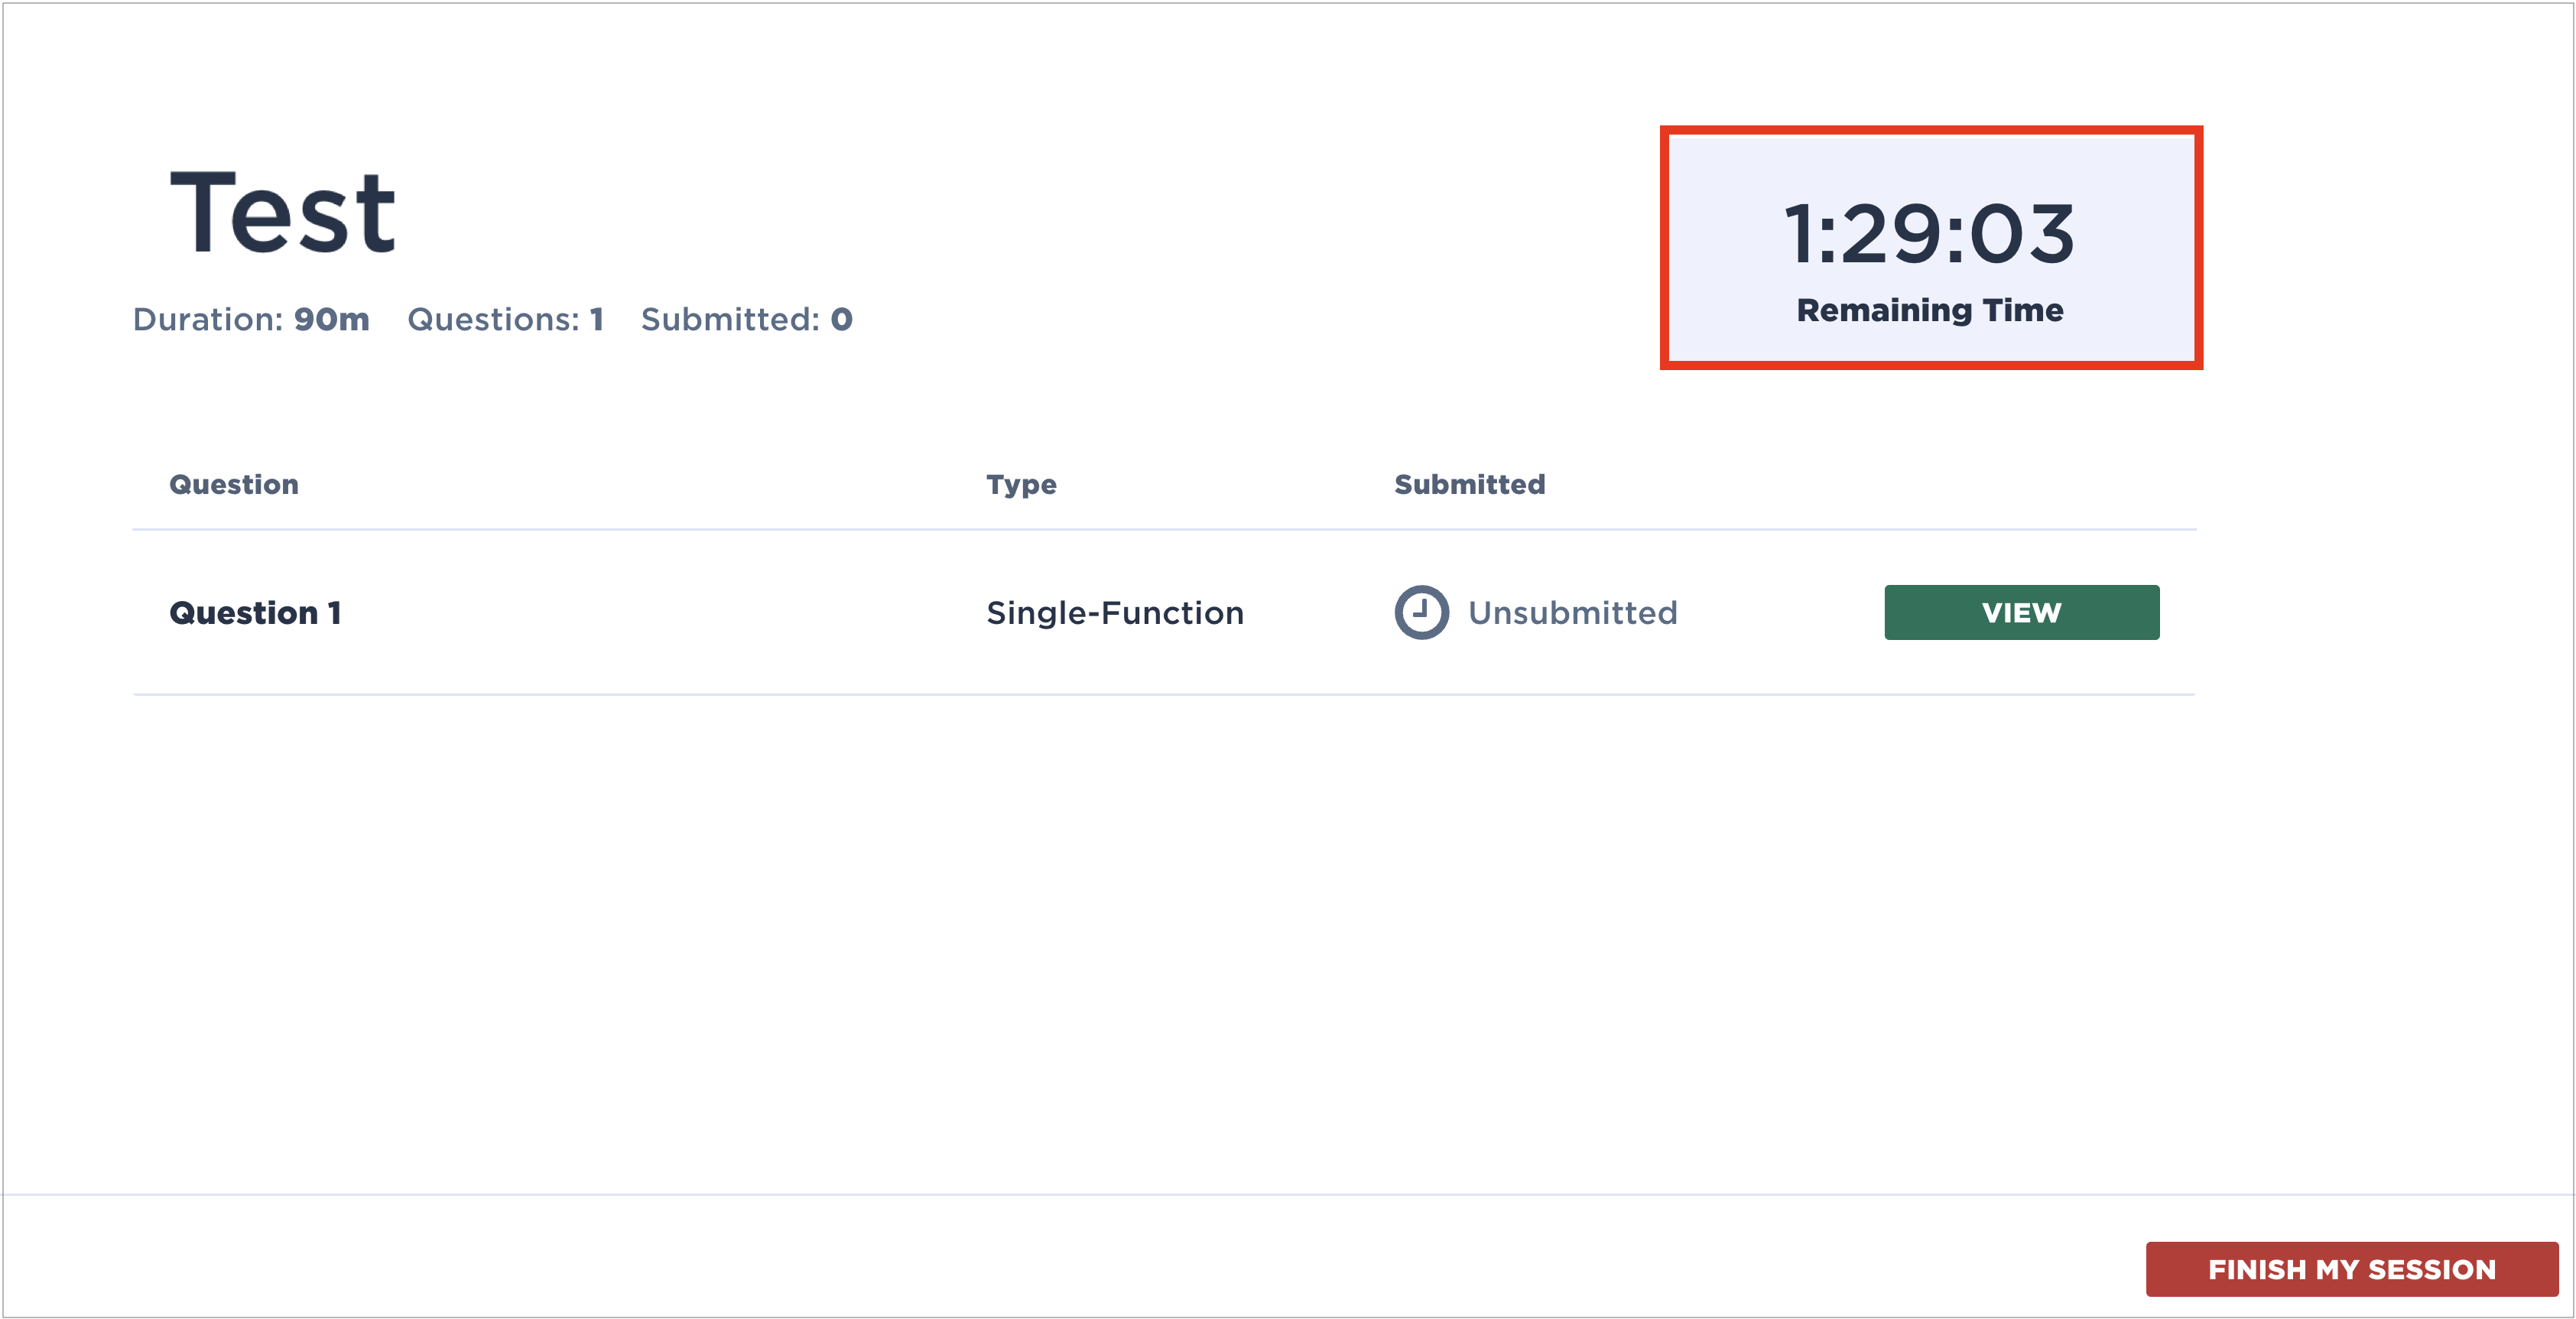
Task: Click the 1:29:03 countdown timer
Action: pos(1929,234)
